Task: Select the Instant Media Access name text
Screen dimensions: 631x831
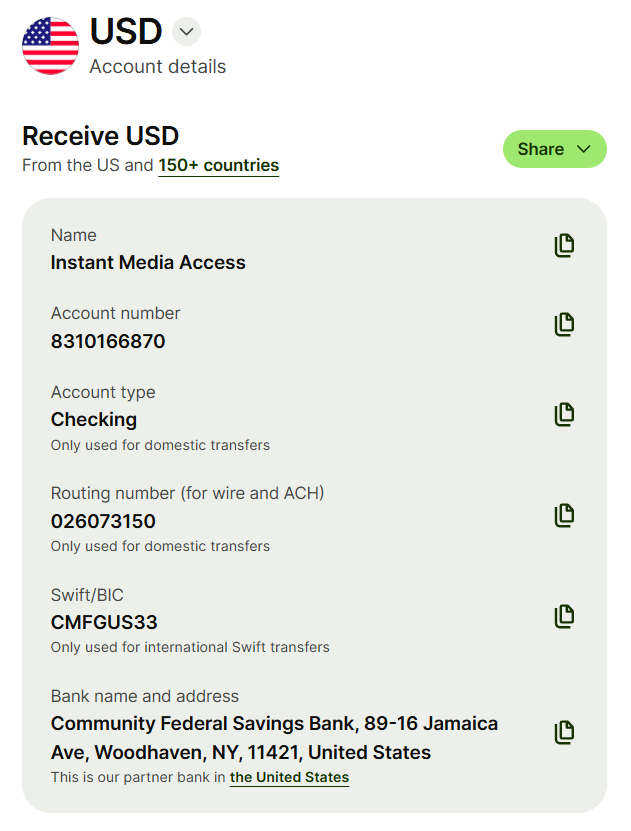Action: (148, 262)
